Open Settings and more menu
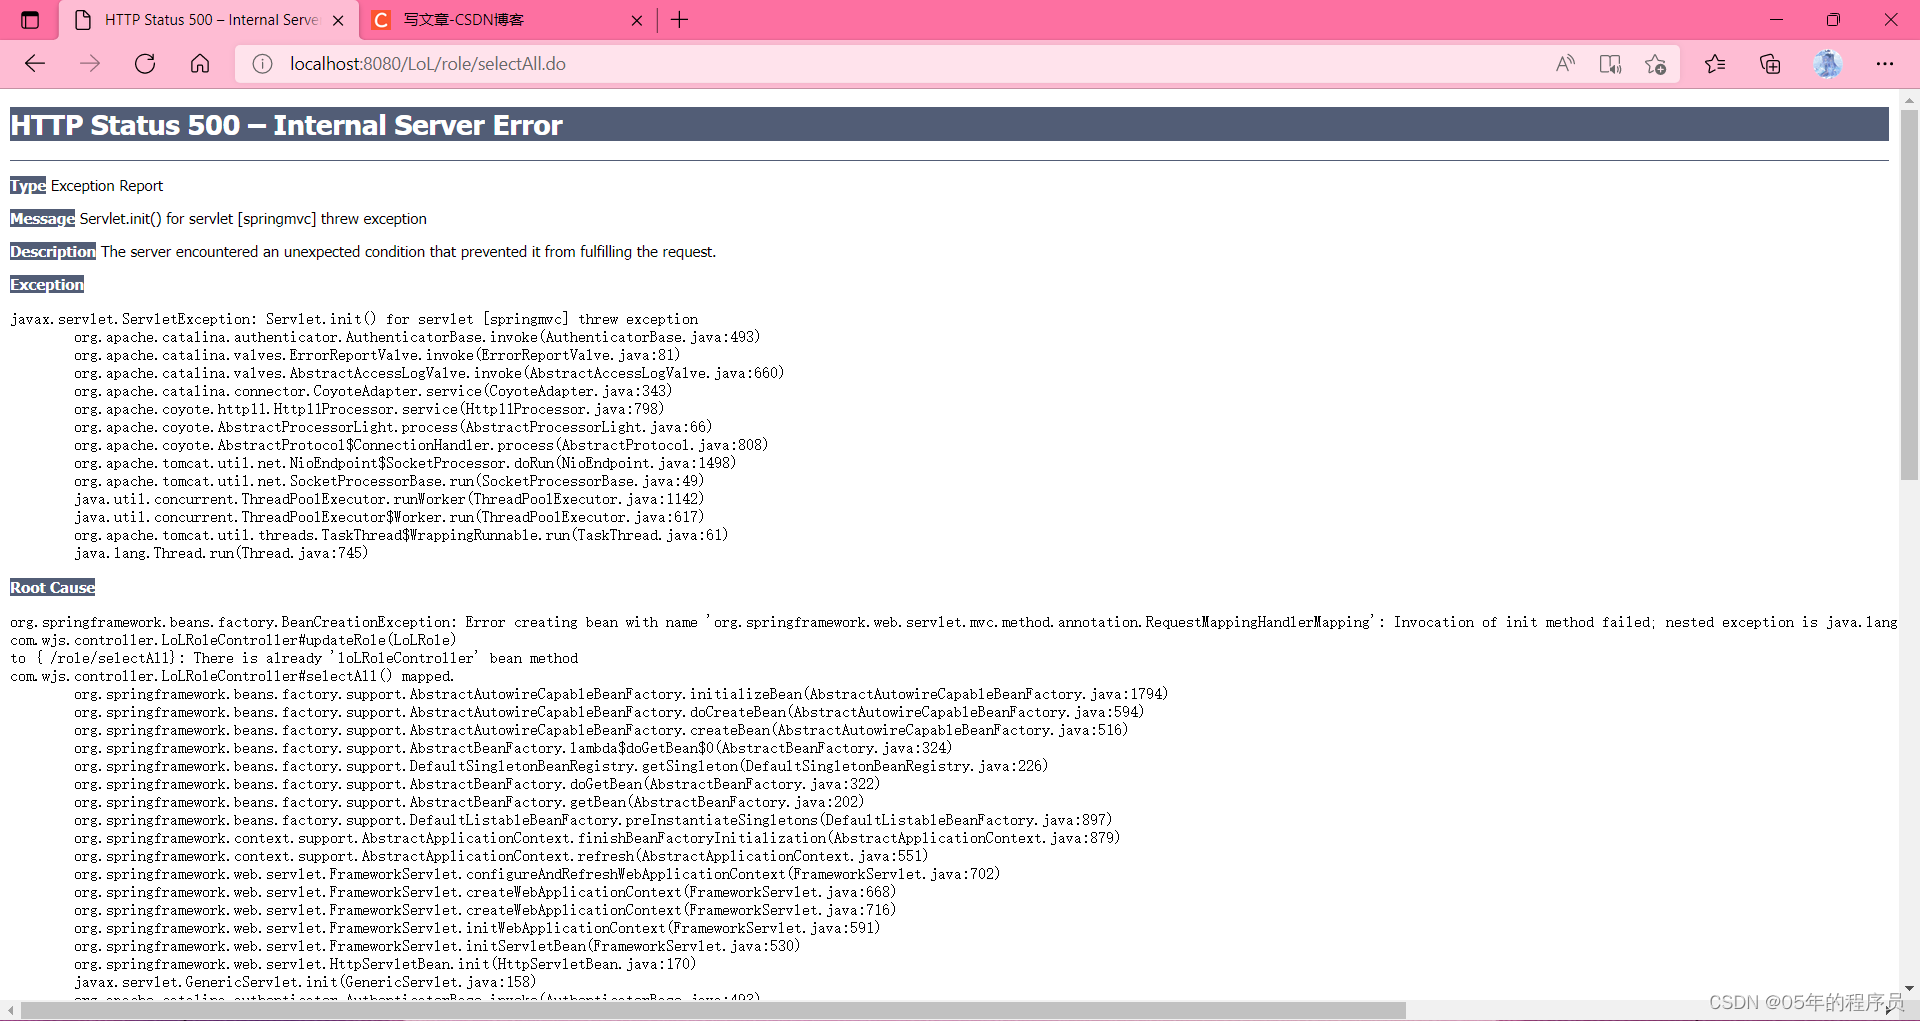The image size is (1920, 1021). point(1886,63)
